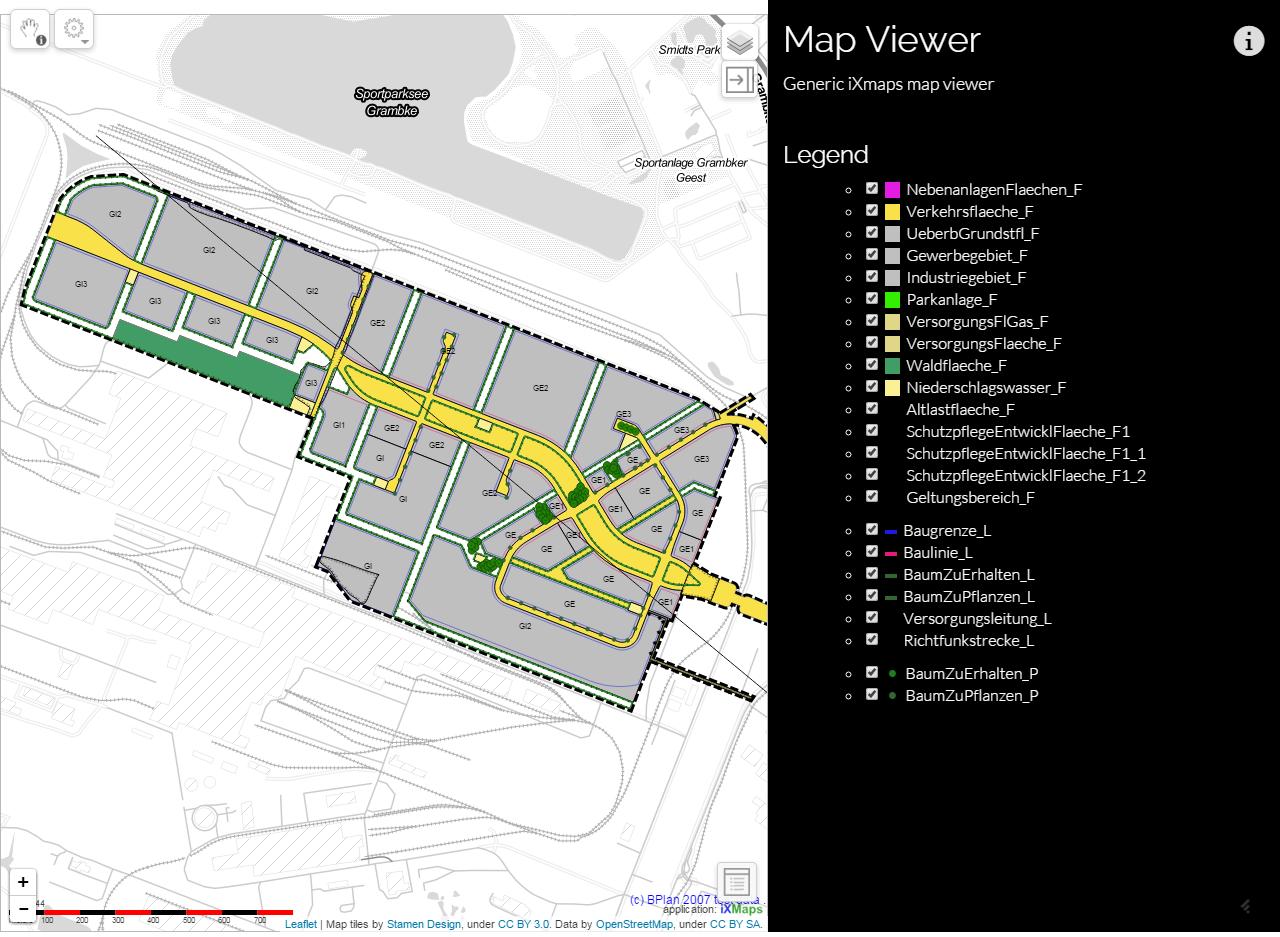Toggle the Waldflaeche_F layer checkbox
Image resolution: width=1280 pixels, height=937 pixels.
872,365
